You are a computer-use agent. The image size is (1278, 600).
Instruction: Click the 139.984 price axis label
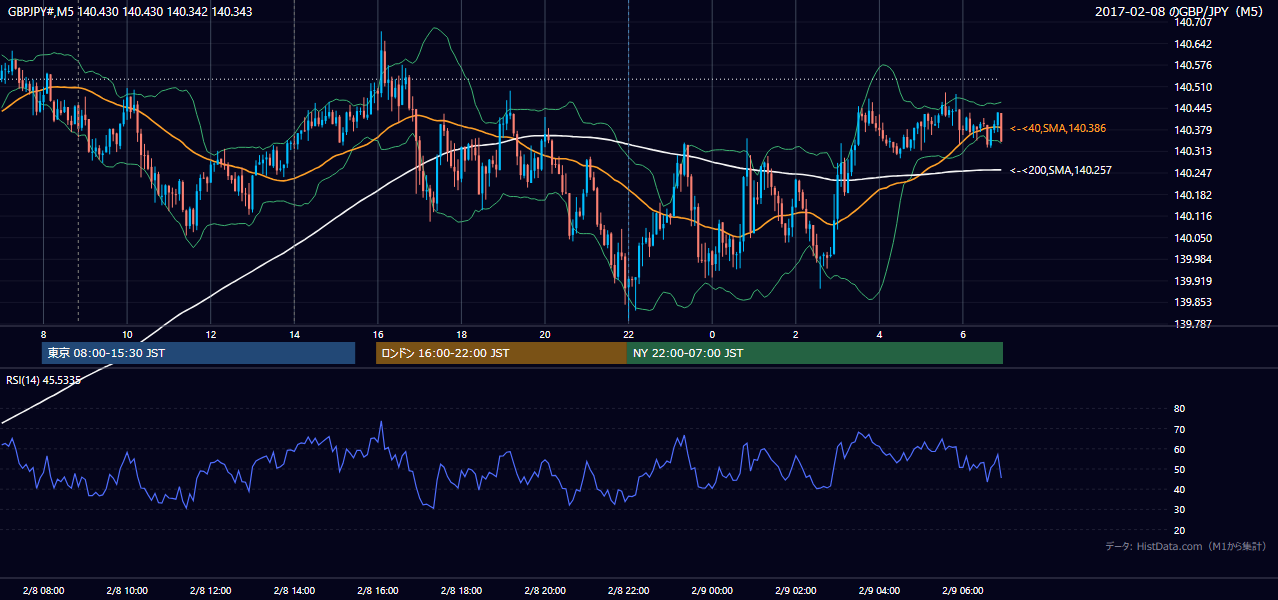(x=1193, y=259)
